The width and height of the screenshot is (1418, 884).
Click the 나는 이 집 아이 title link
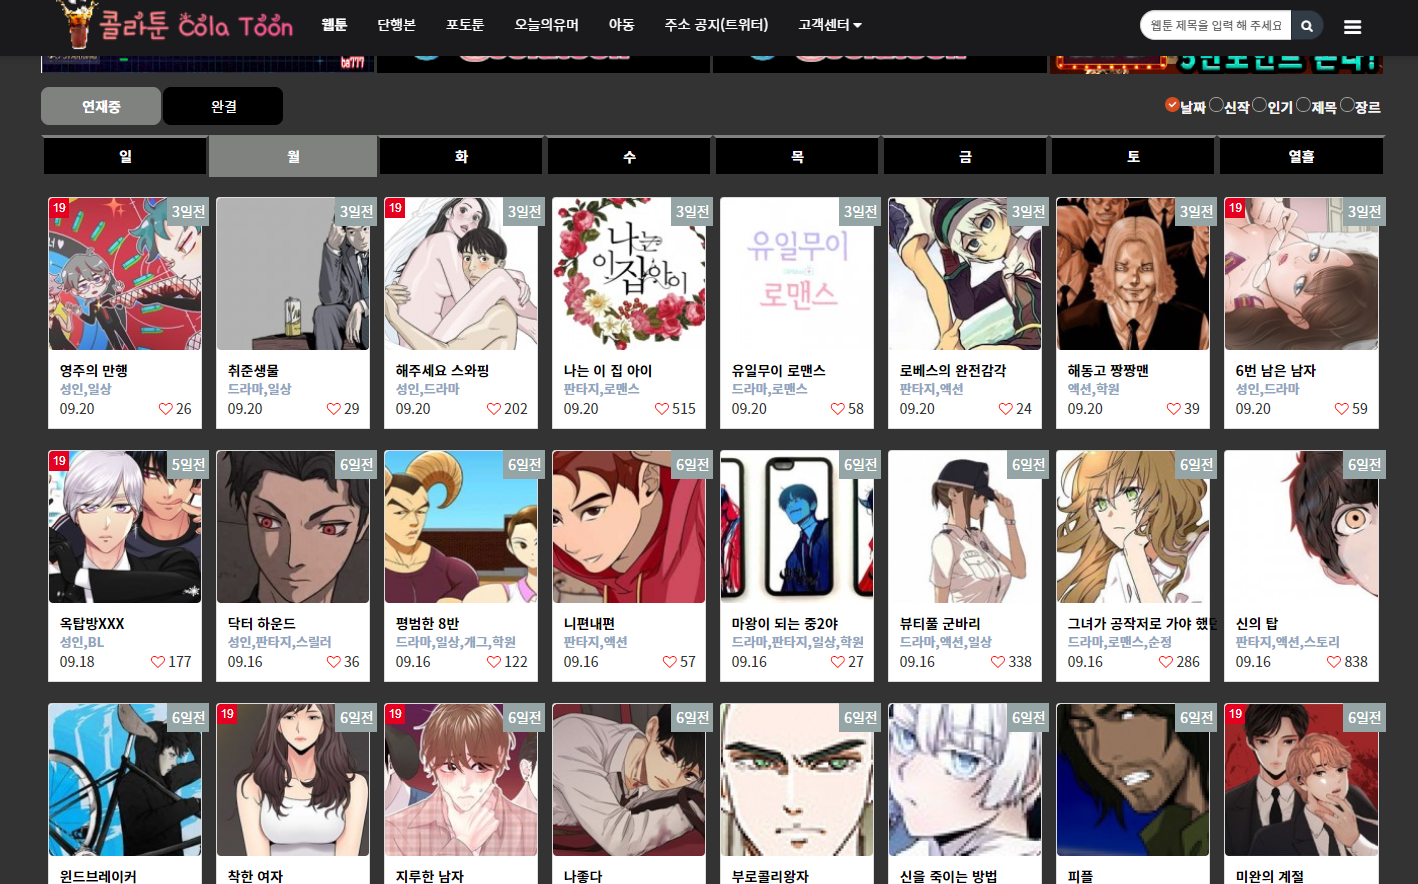click(x=608, y=371)
